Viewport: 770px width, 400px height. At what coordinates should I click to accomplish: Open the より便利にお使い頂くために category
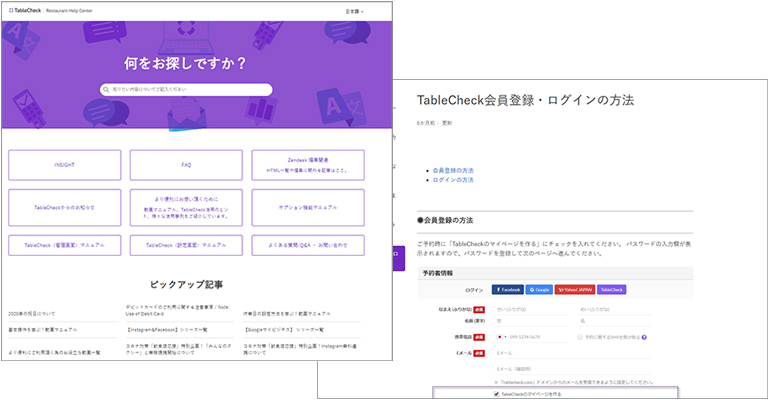[186, 208]
